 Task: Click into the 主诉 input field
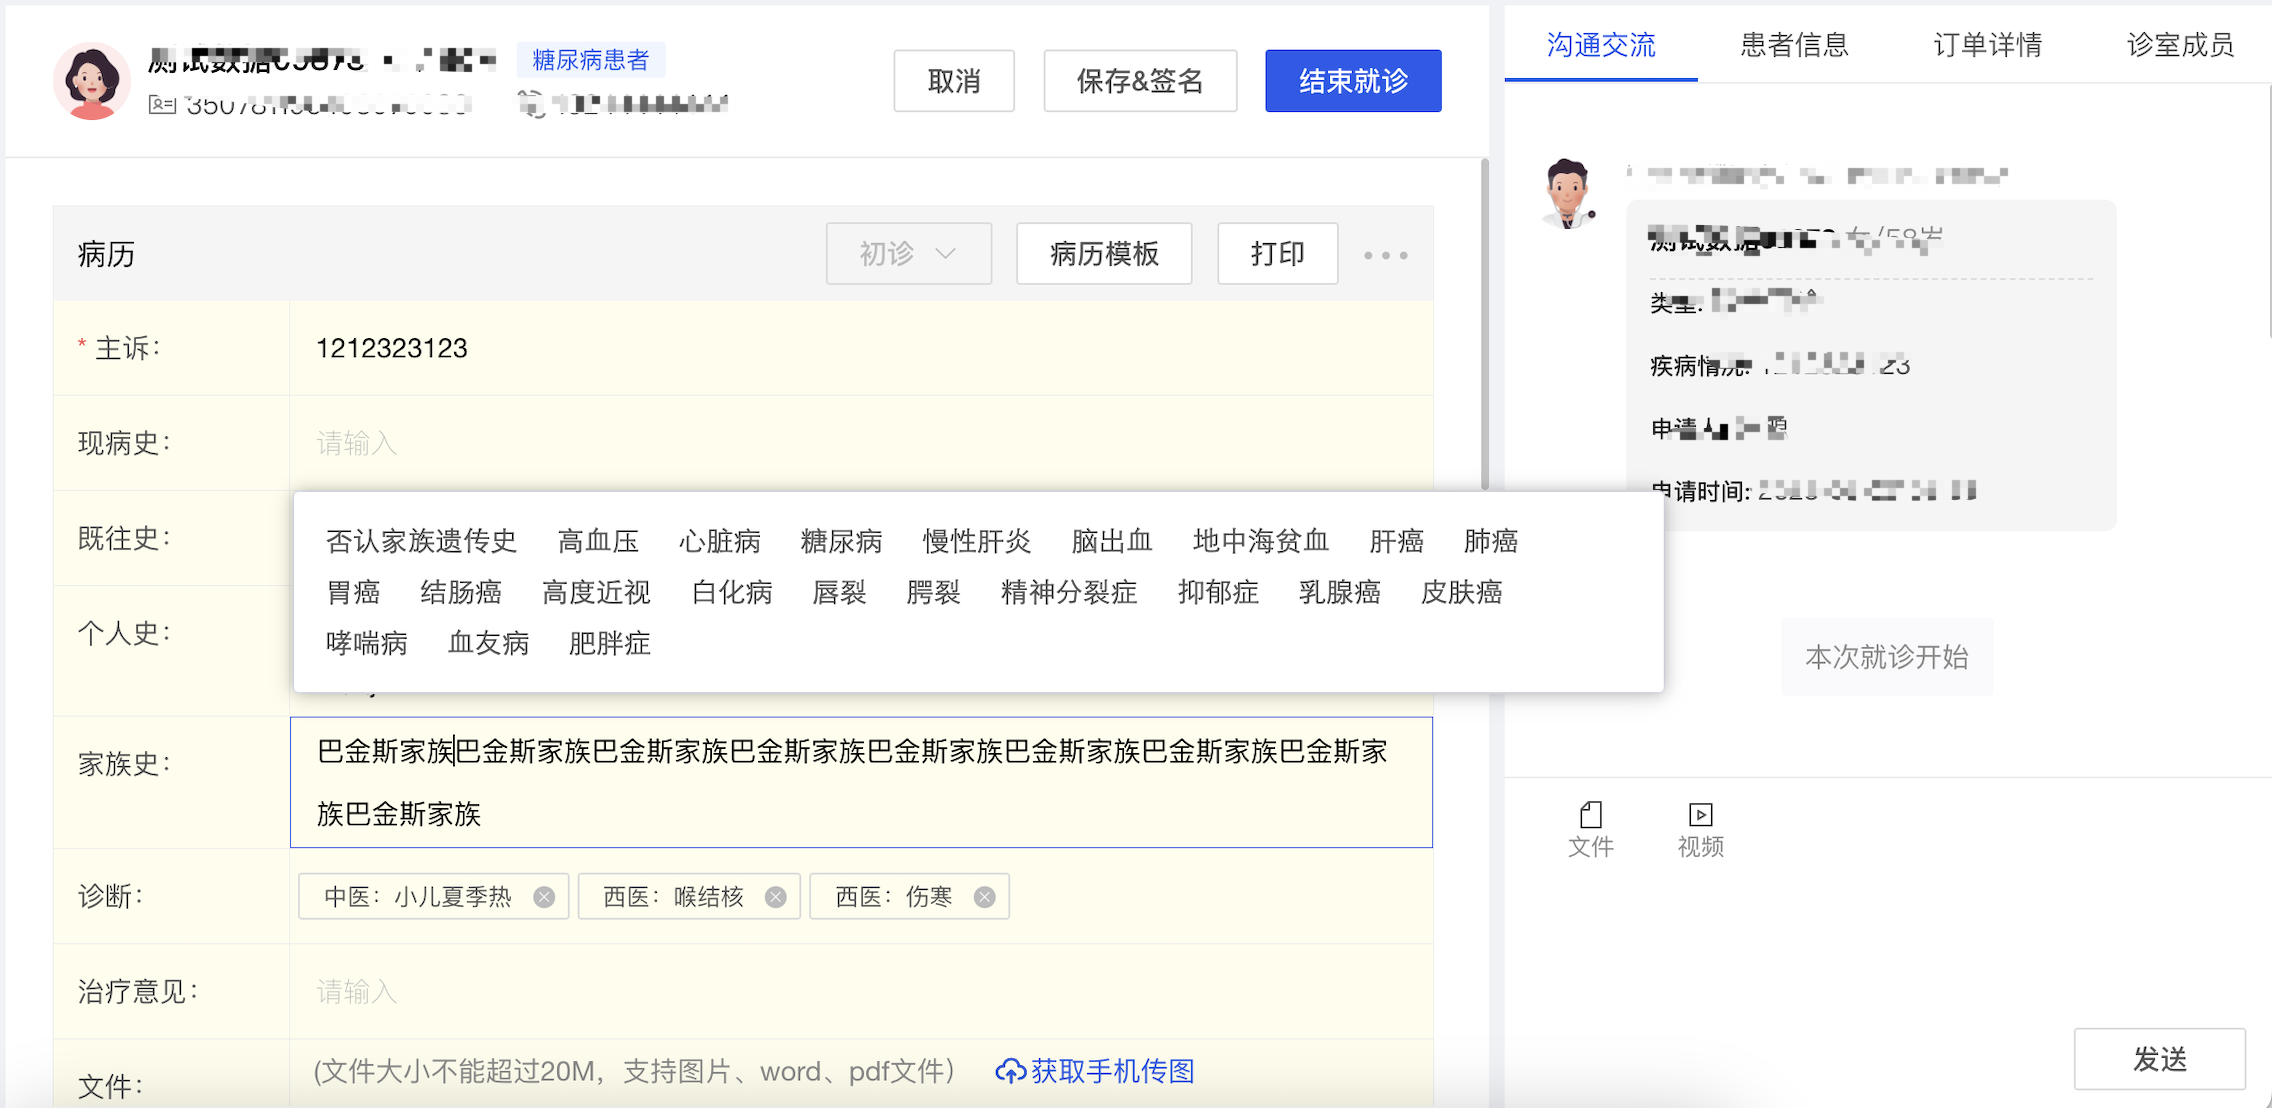(861, 348)
